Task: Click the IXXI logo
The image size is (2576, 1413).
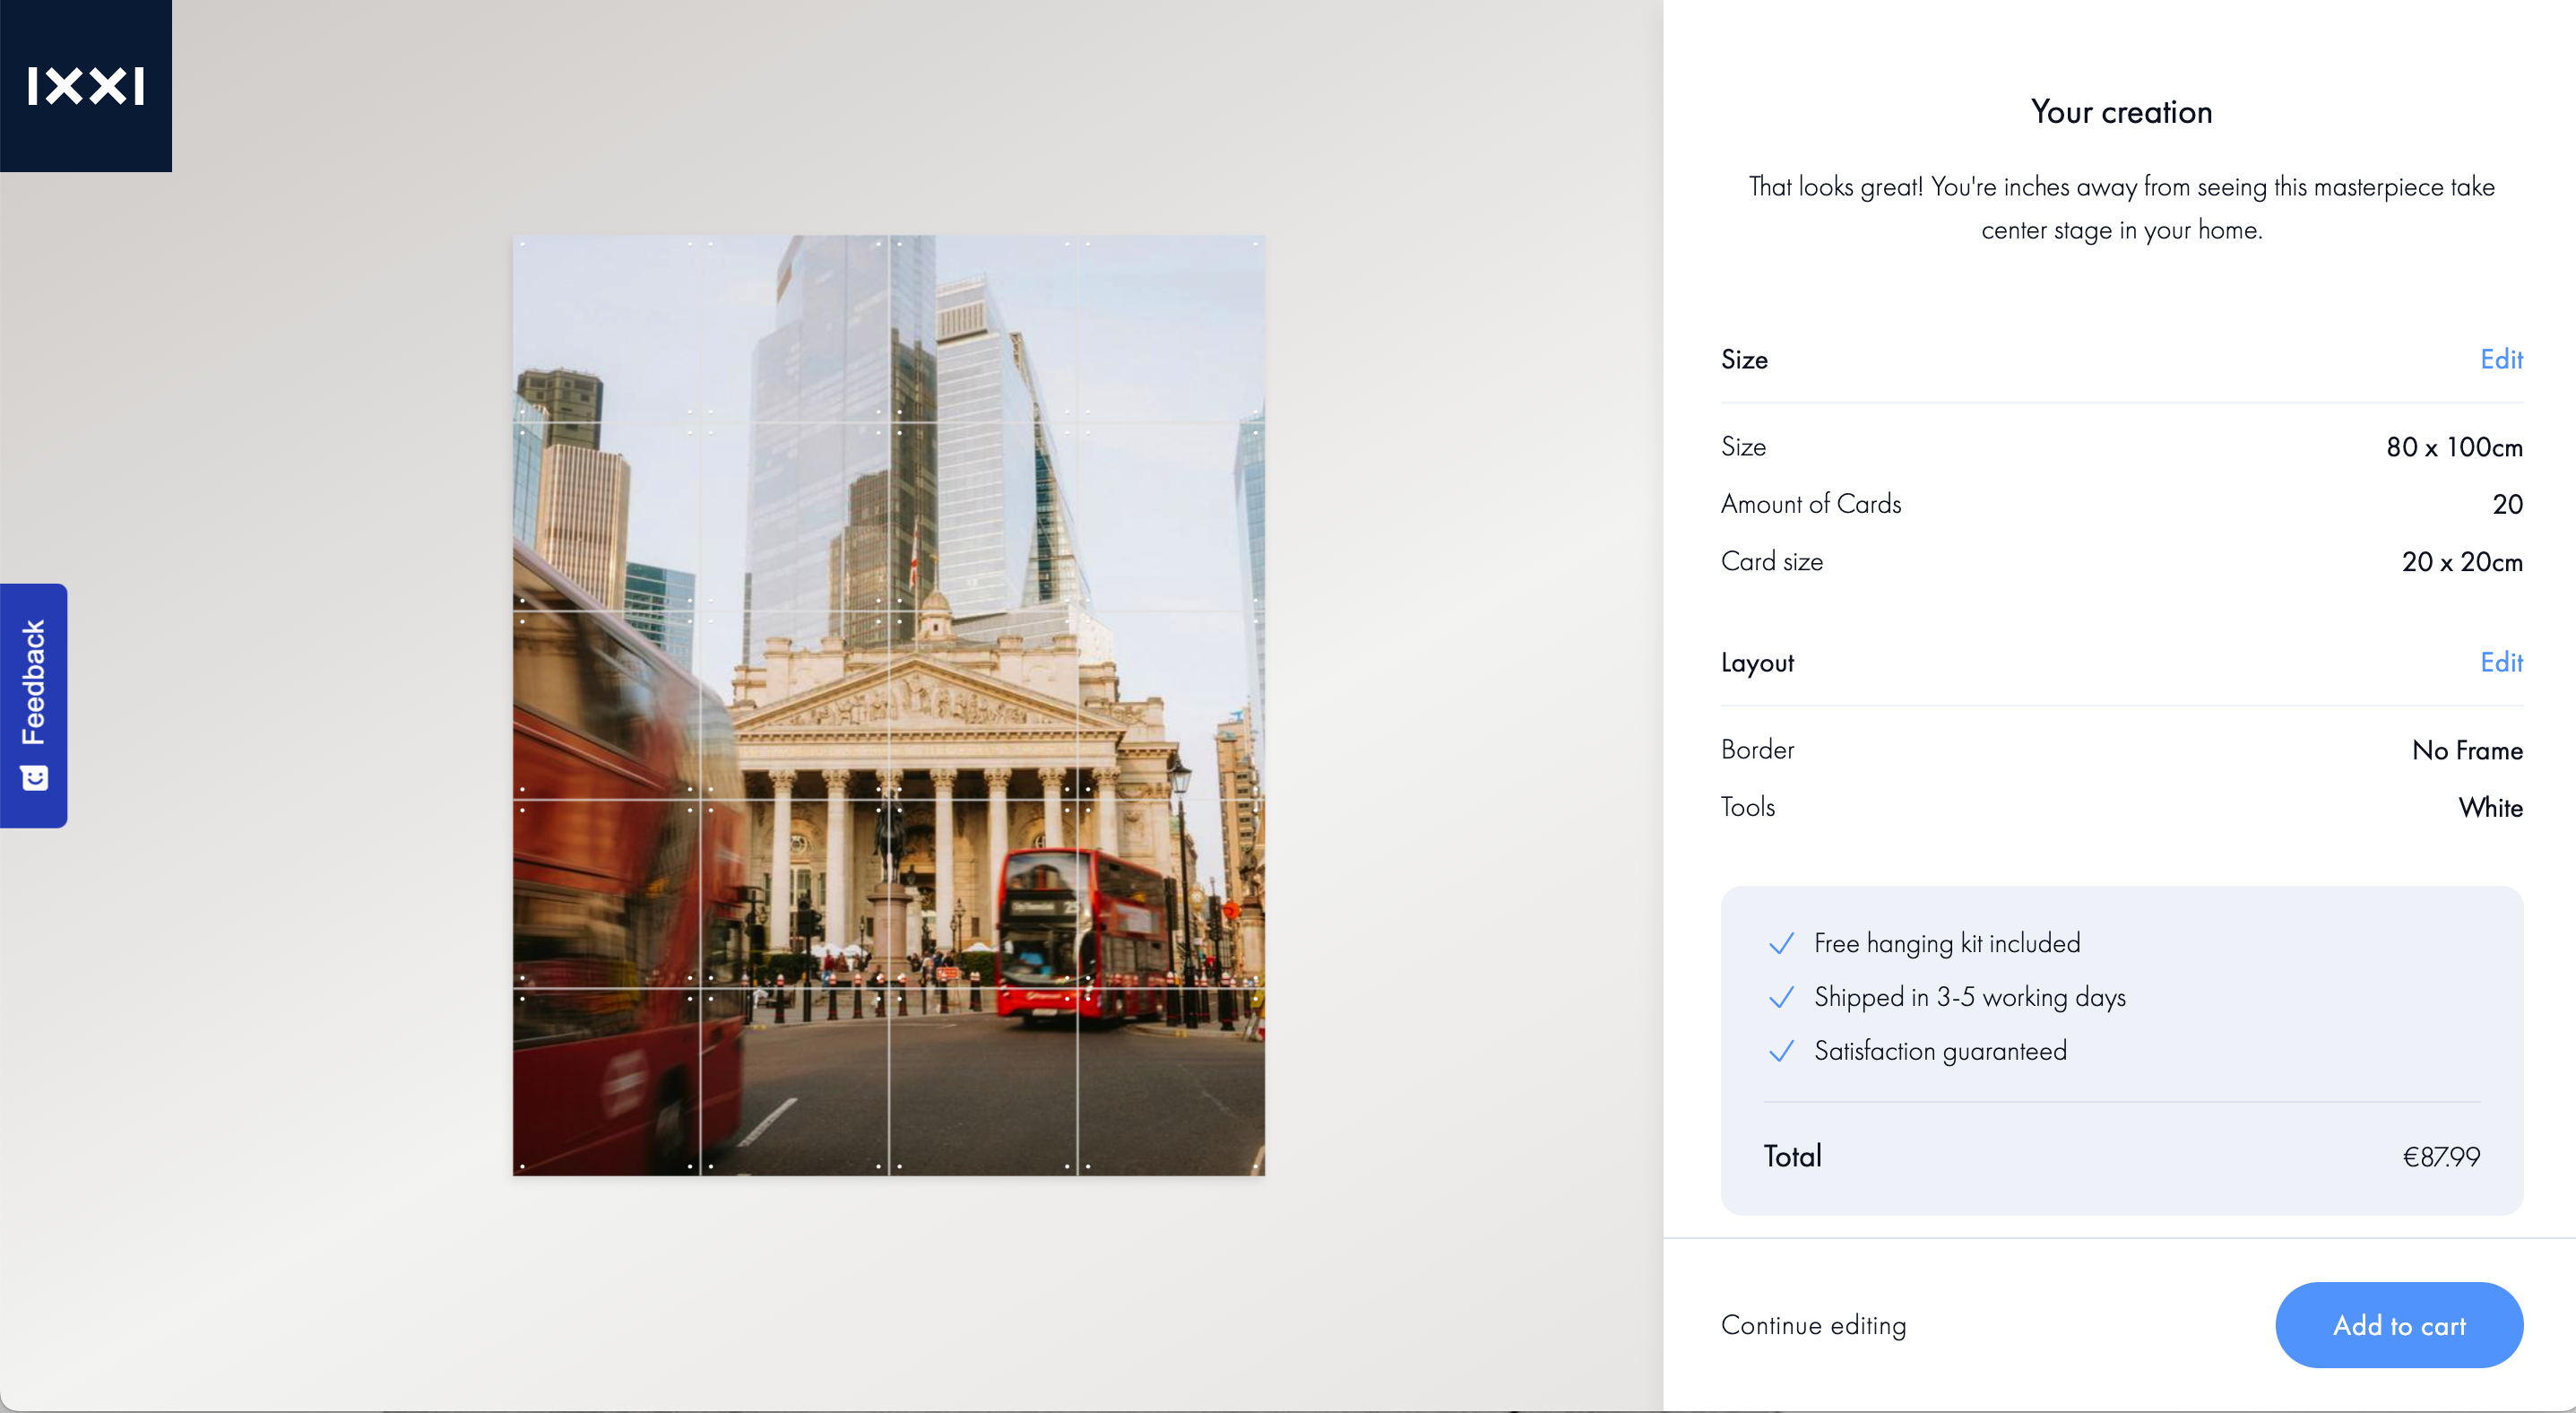Action: click(86, 86)
